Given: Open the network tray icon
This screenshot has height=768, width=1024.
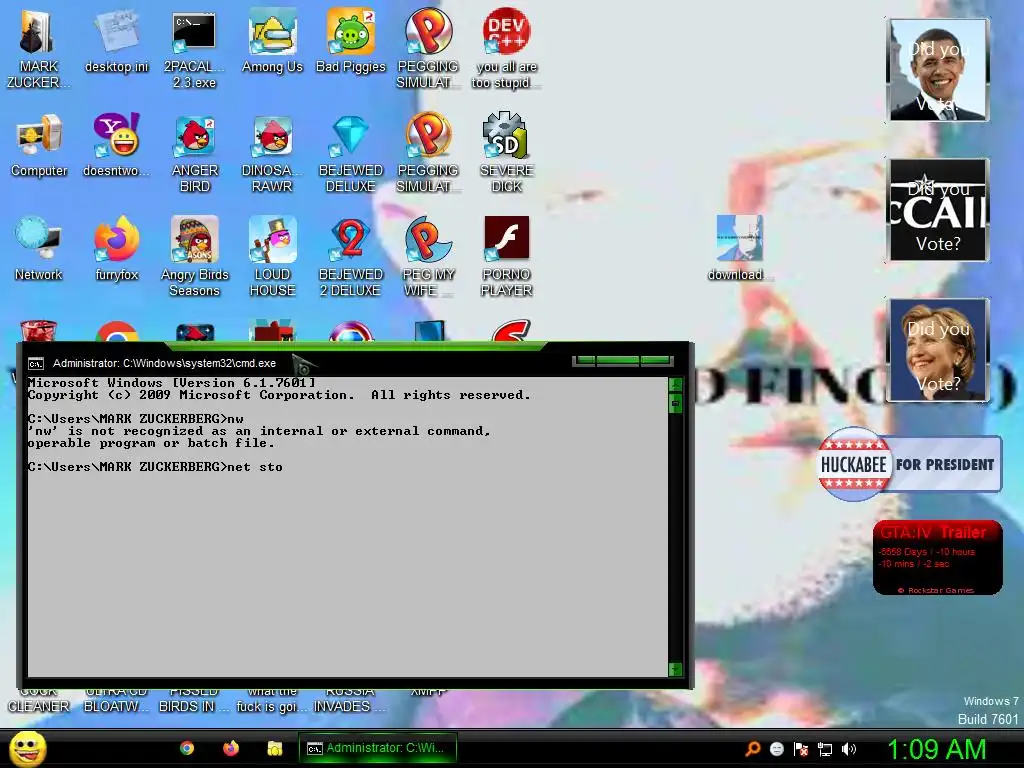Looking at the screenshot, I should (x=825, y=749).
